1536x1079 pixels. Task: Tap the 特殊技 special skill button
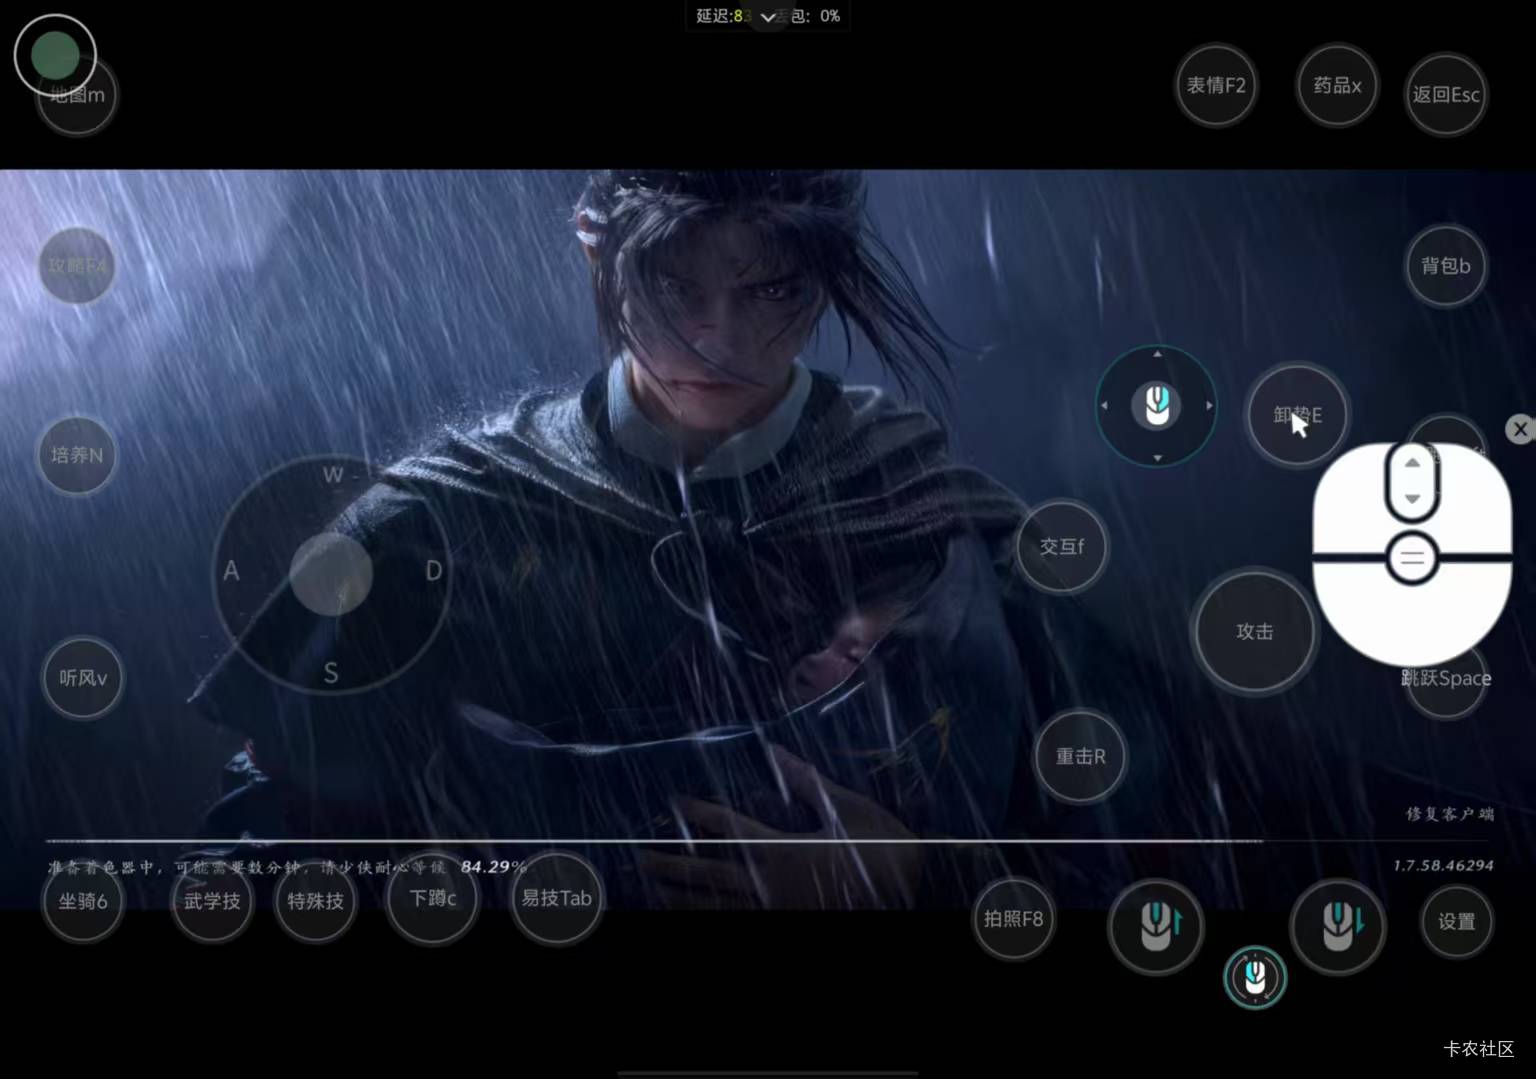315,902
